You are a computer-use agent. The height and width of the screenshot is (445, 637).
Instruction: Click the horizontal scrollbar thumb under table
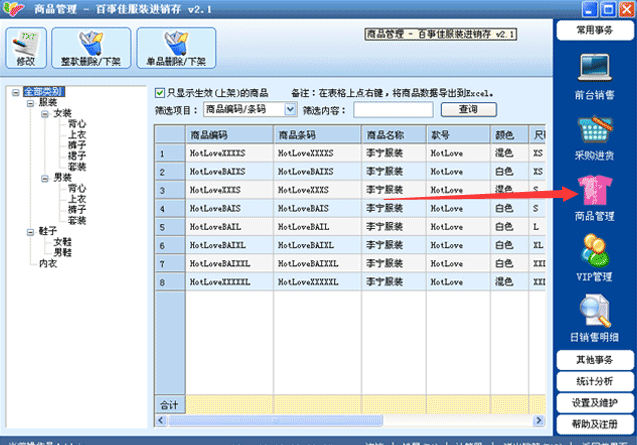pyautogui.click(x=275, y=420)
